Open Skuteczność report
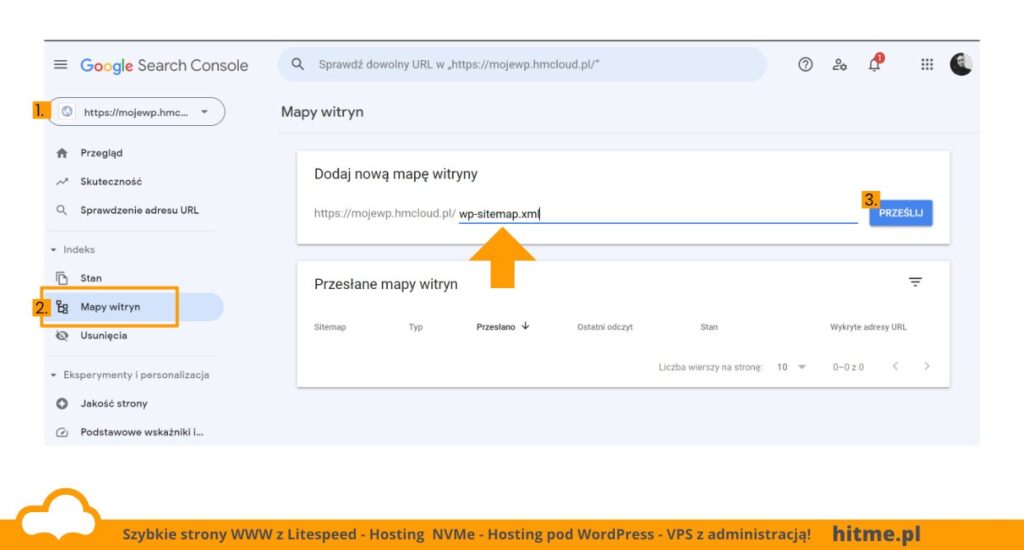Screen dimensions: 1024x550 [111, 182]
